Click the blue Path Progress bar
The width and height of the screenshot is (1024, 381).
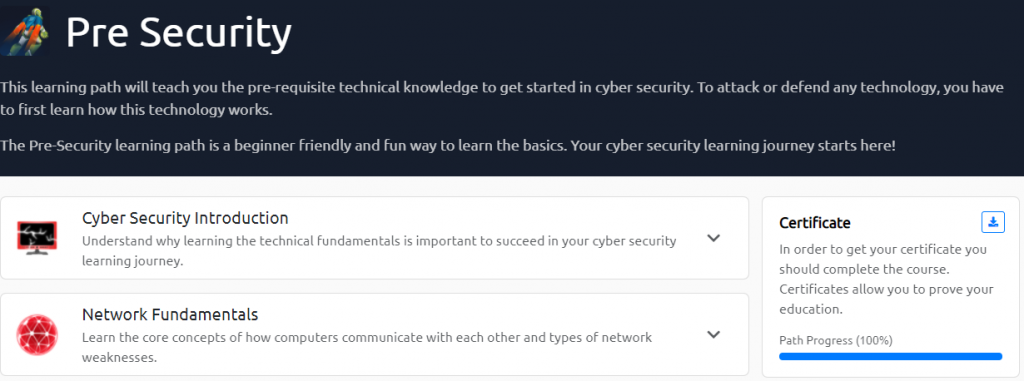point(890,356)
